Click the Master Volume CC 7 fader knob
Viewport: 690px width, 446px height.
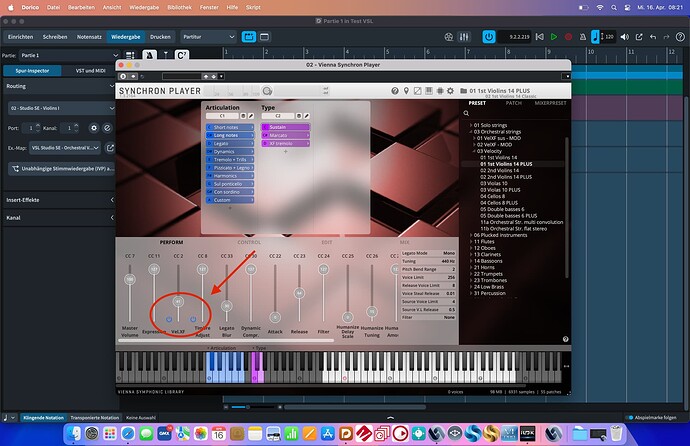[130, 279]
